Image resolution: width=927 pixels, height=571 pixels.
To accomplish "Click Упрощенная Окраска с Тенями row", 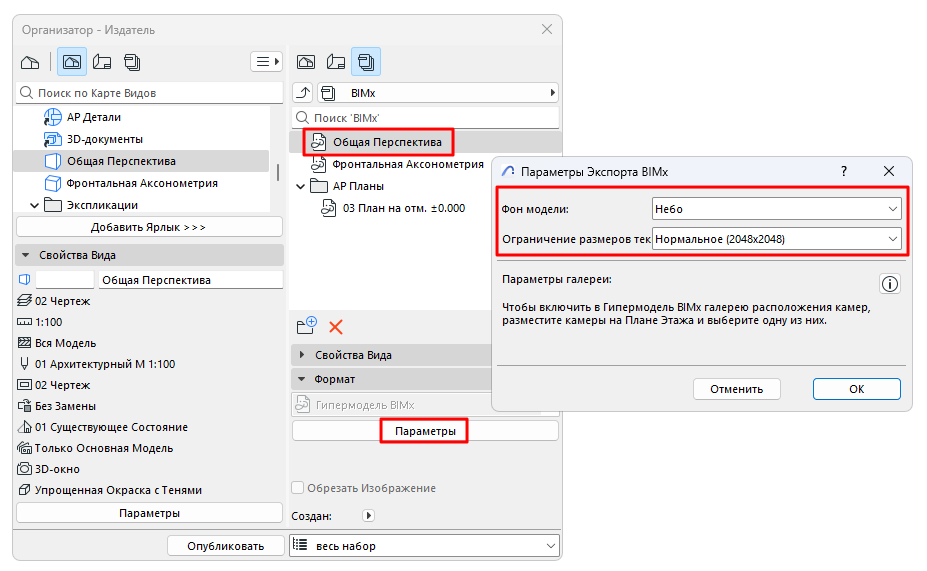I will click(110, 490).
